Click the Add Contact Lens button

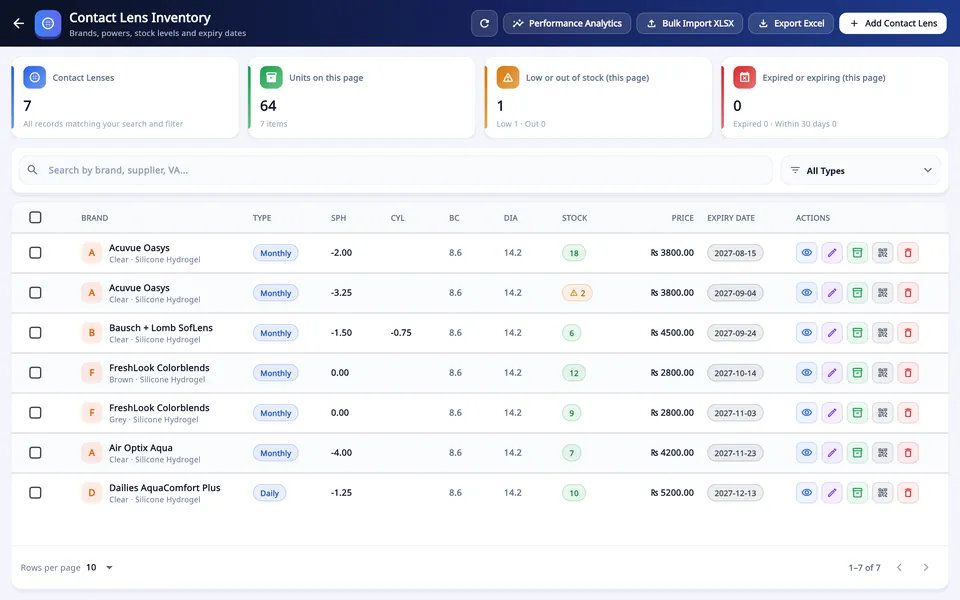tap(893, 23)
